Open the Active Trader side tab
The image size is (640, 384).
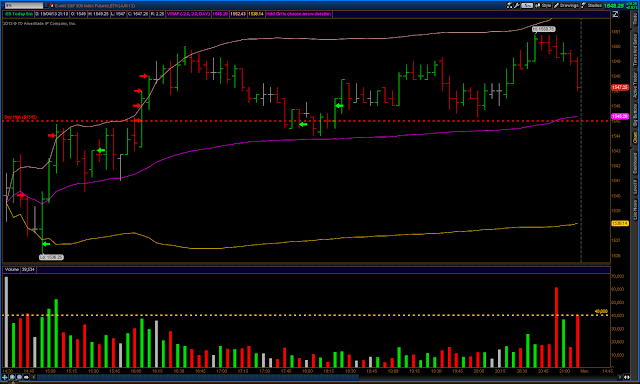pos(635,85)
